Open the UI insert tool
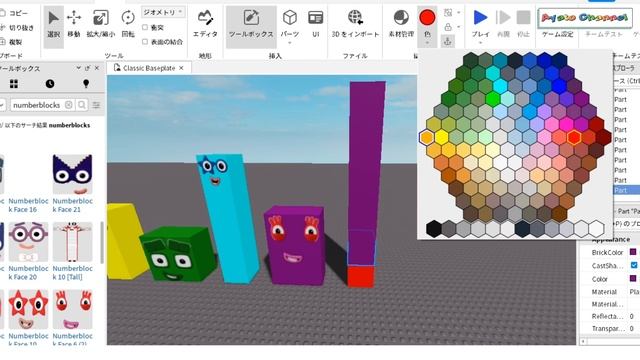640x360 pixels. coord(316,24)
